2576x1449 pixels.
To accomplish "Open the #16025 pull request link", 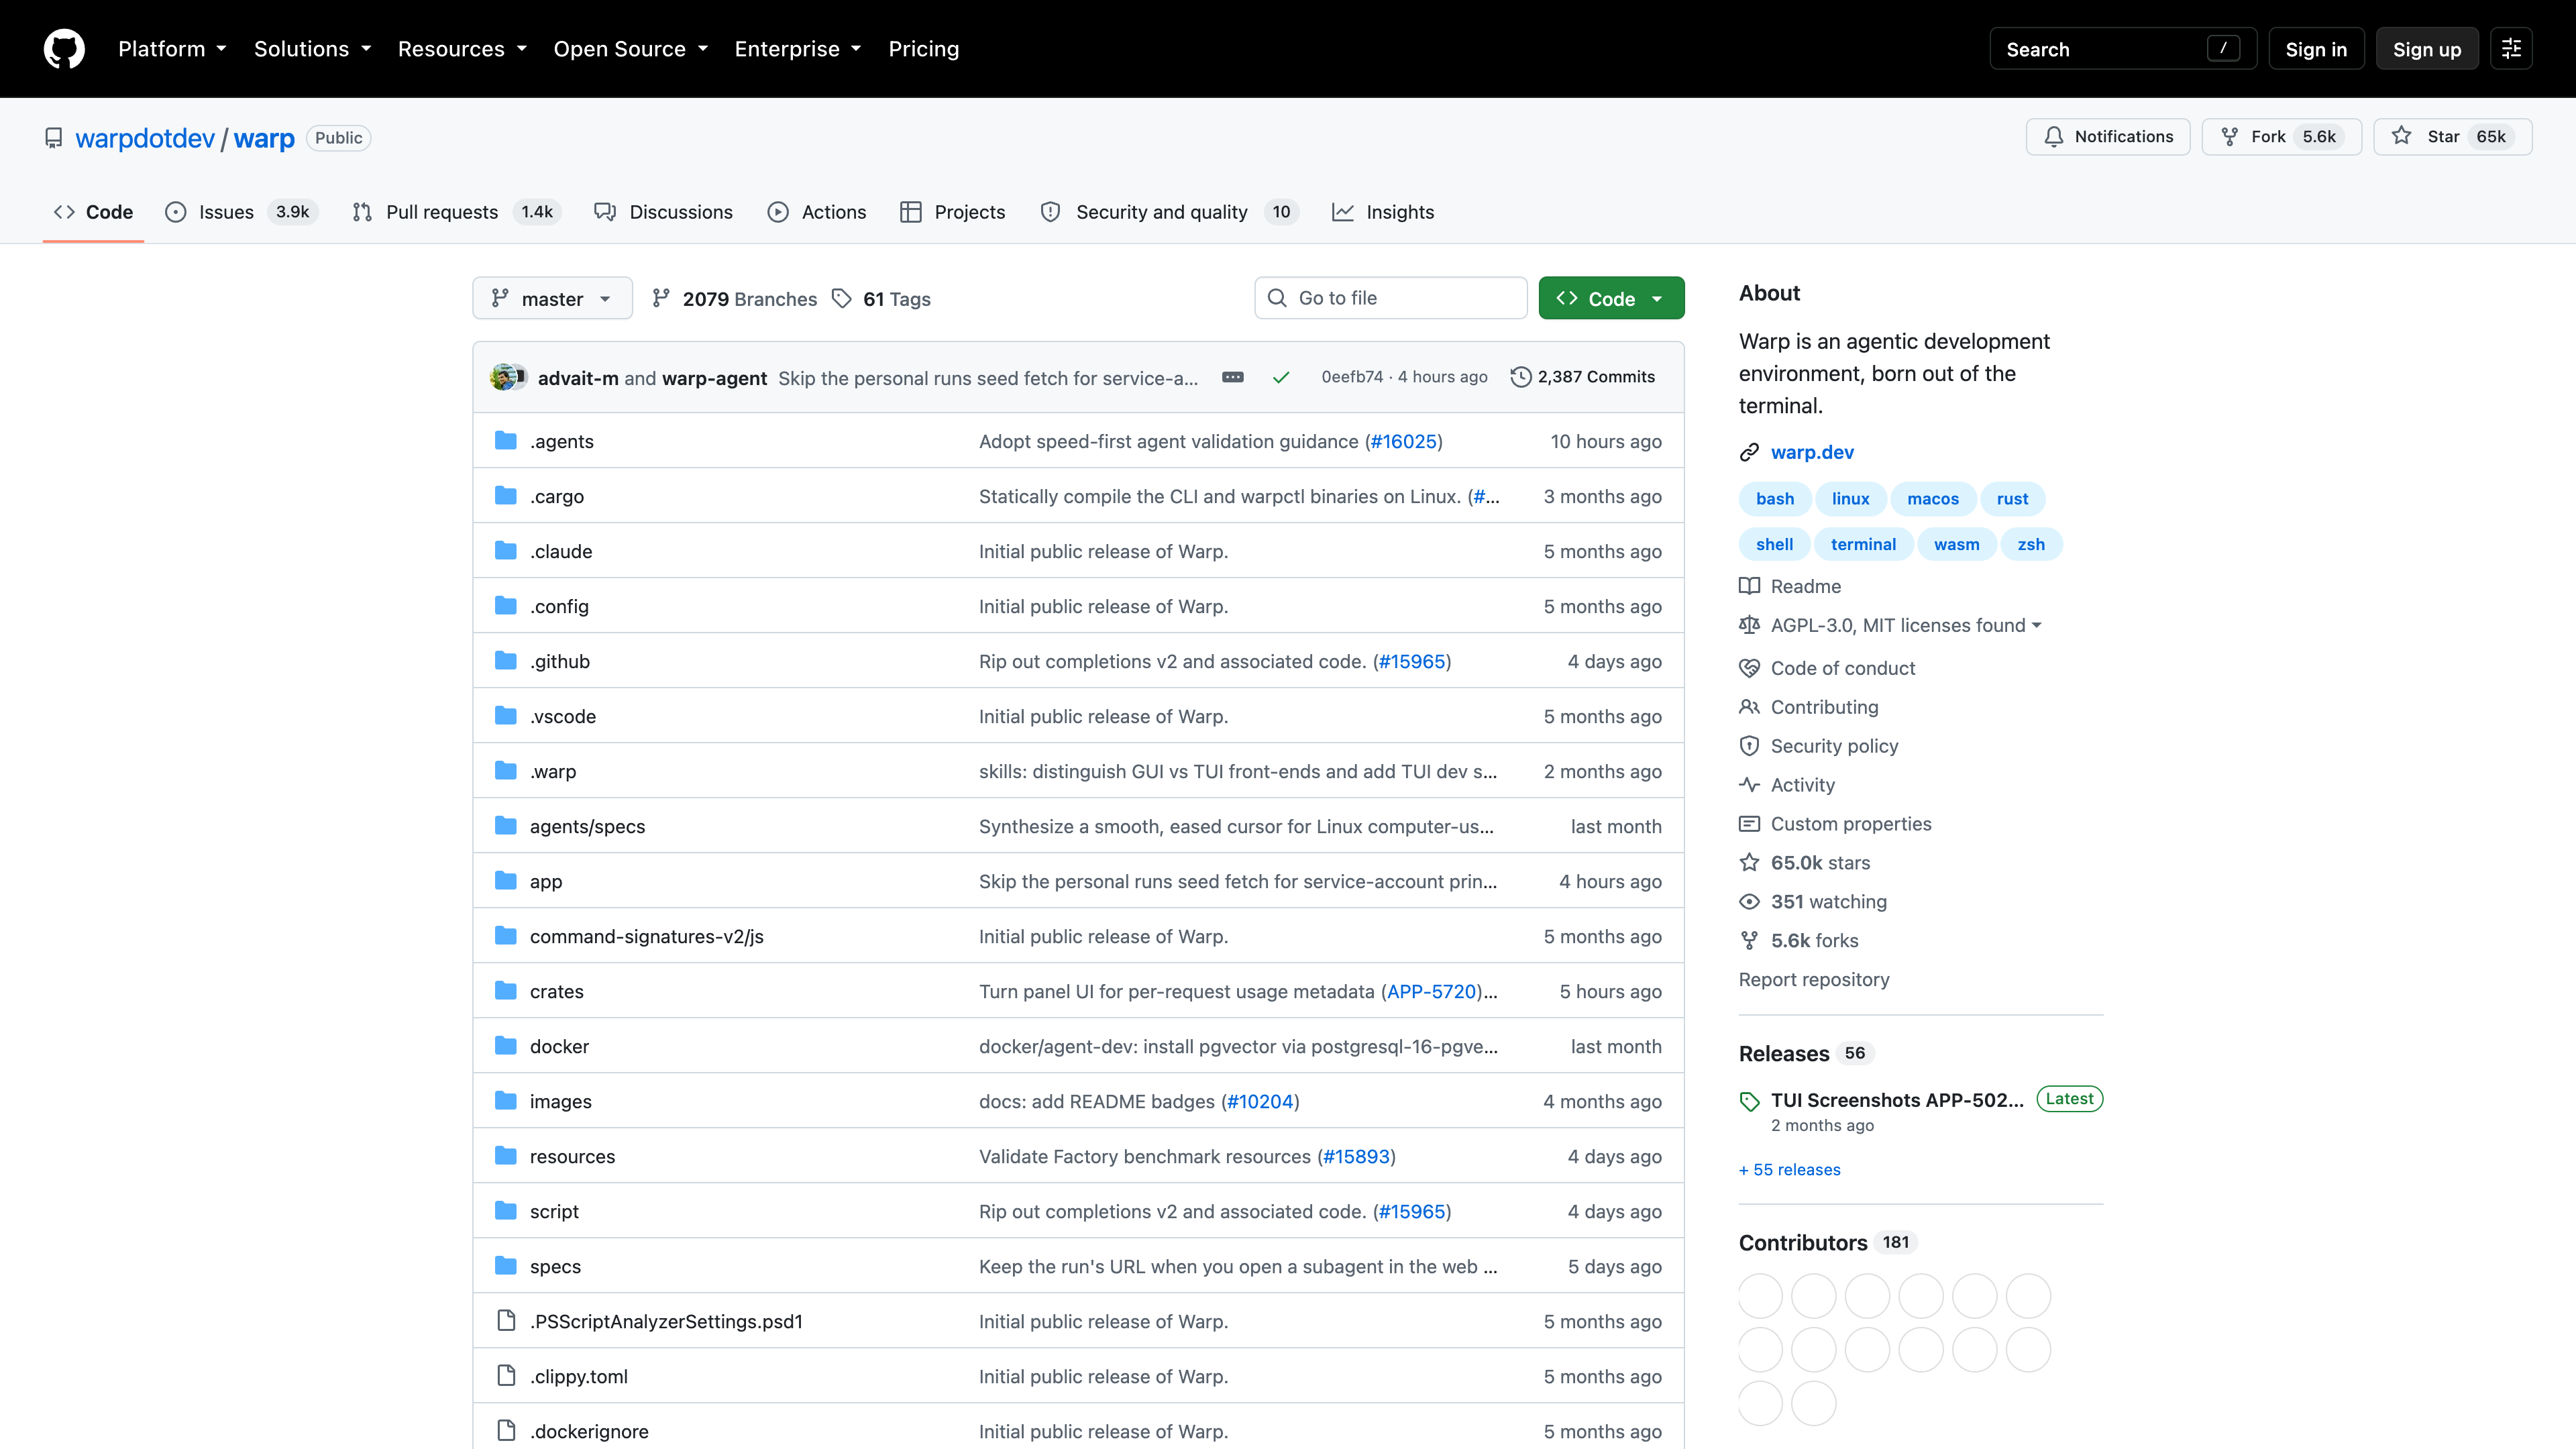I will [1404, 441].
